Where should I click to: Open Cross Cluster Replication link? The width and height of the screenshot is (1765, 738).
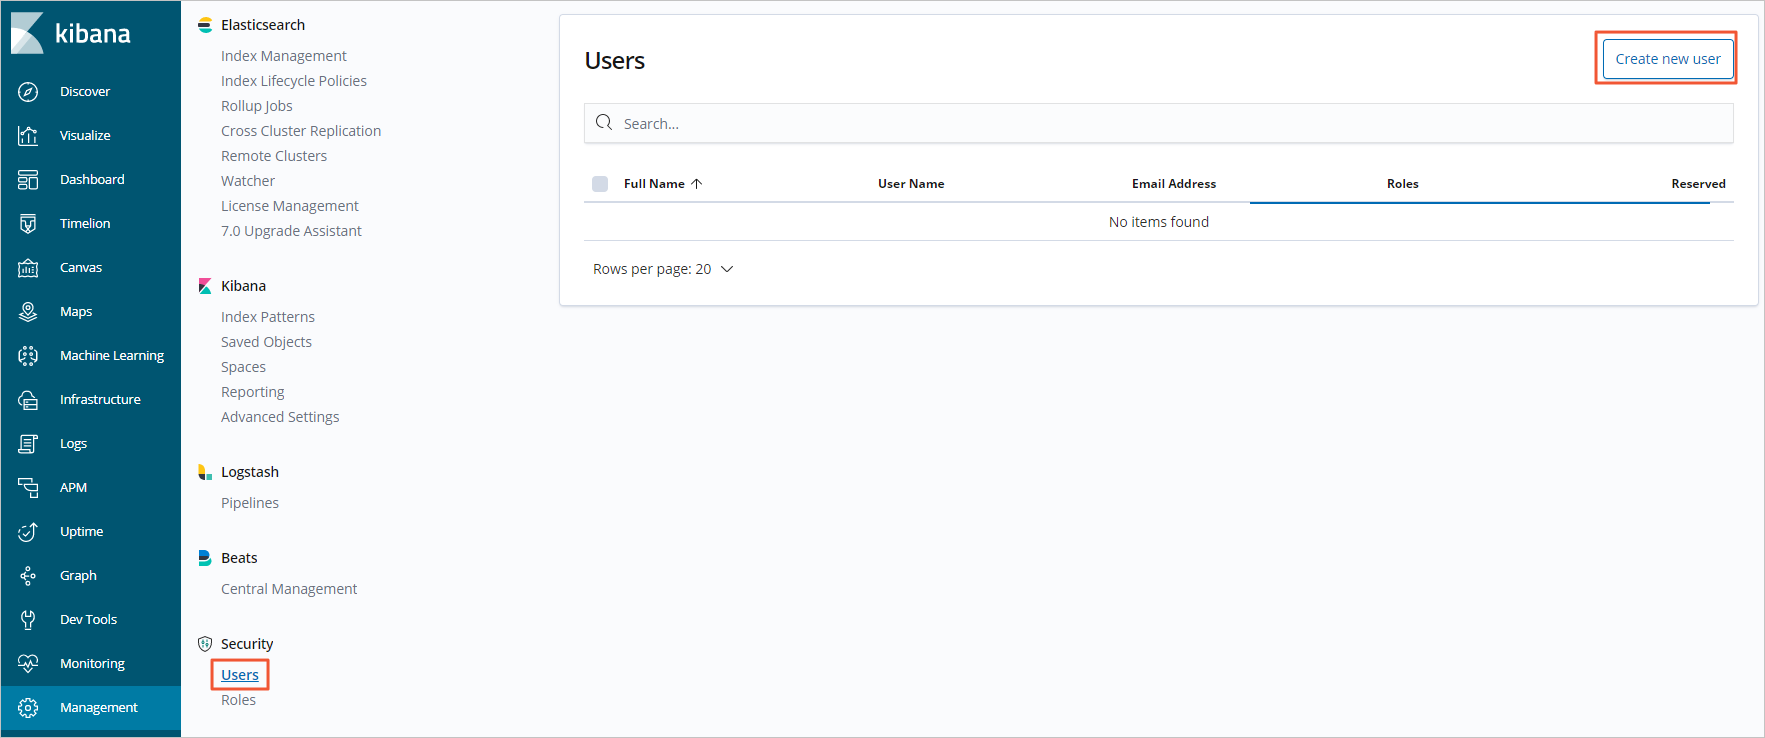click(x=301, y=131)
